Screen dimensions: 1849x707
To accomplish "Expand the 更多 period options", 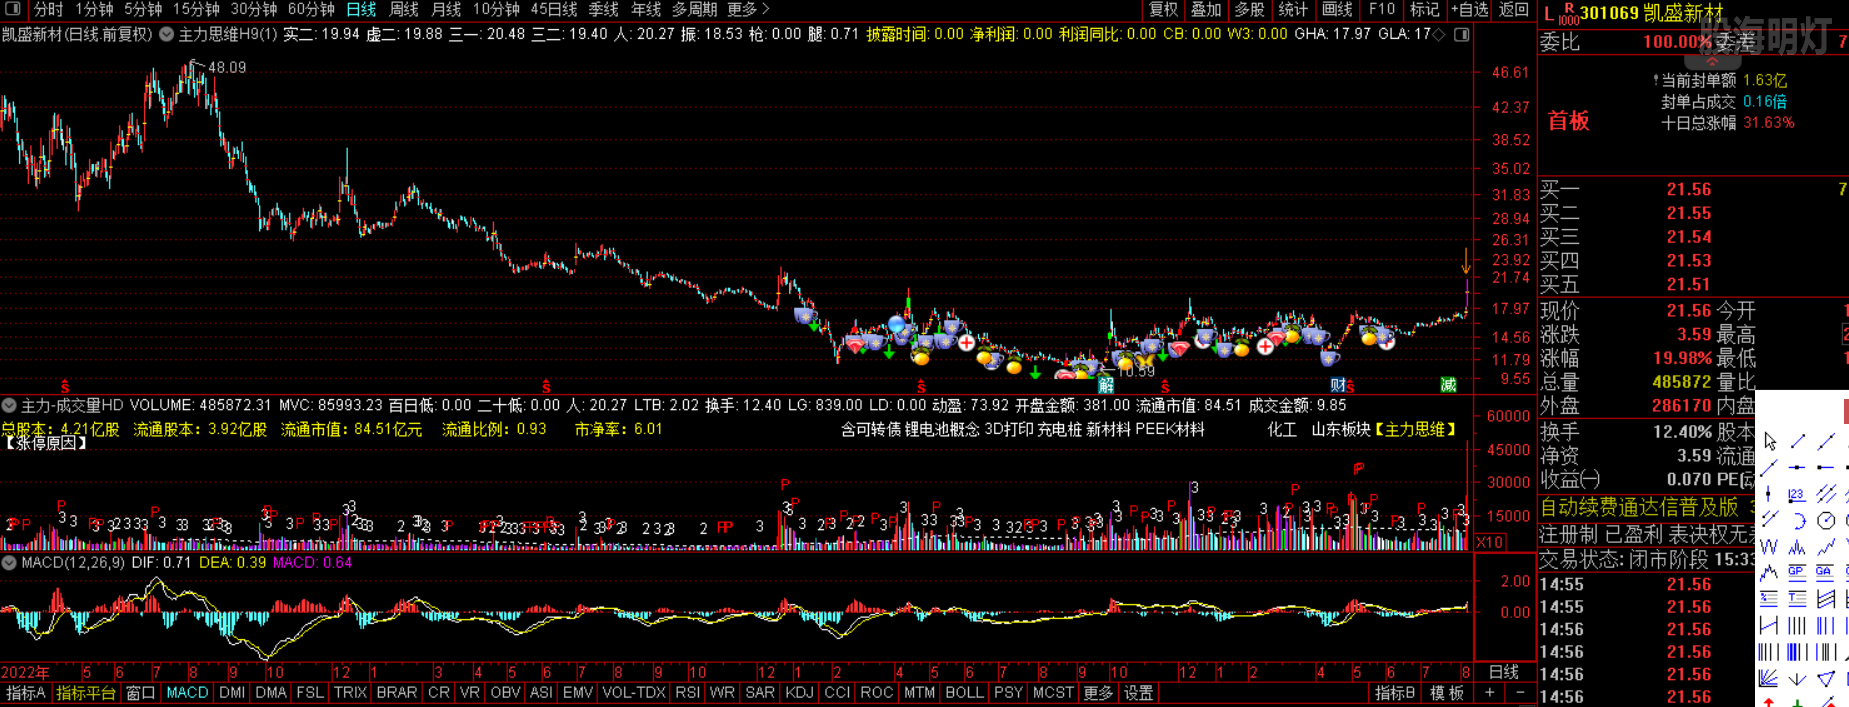I will coord(748,9).
